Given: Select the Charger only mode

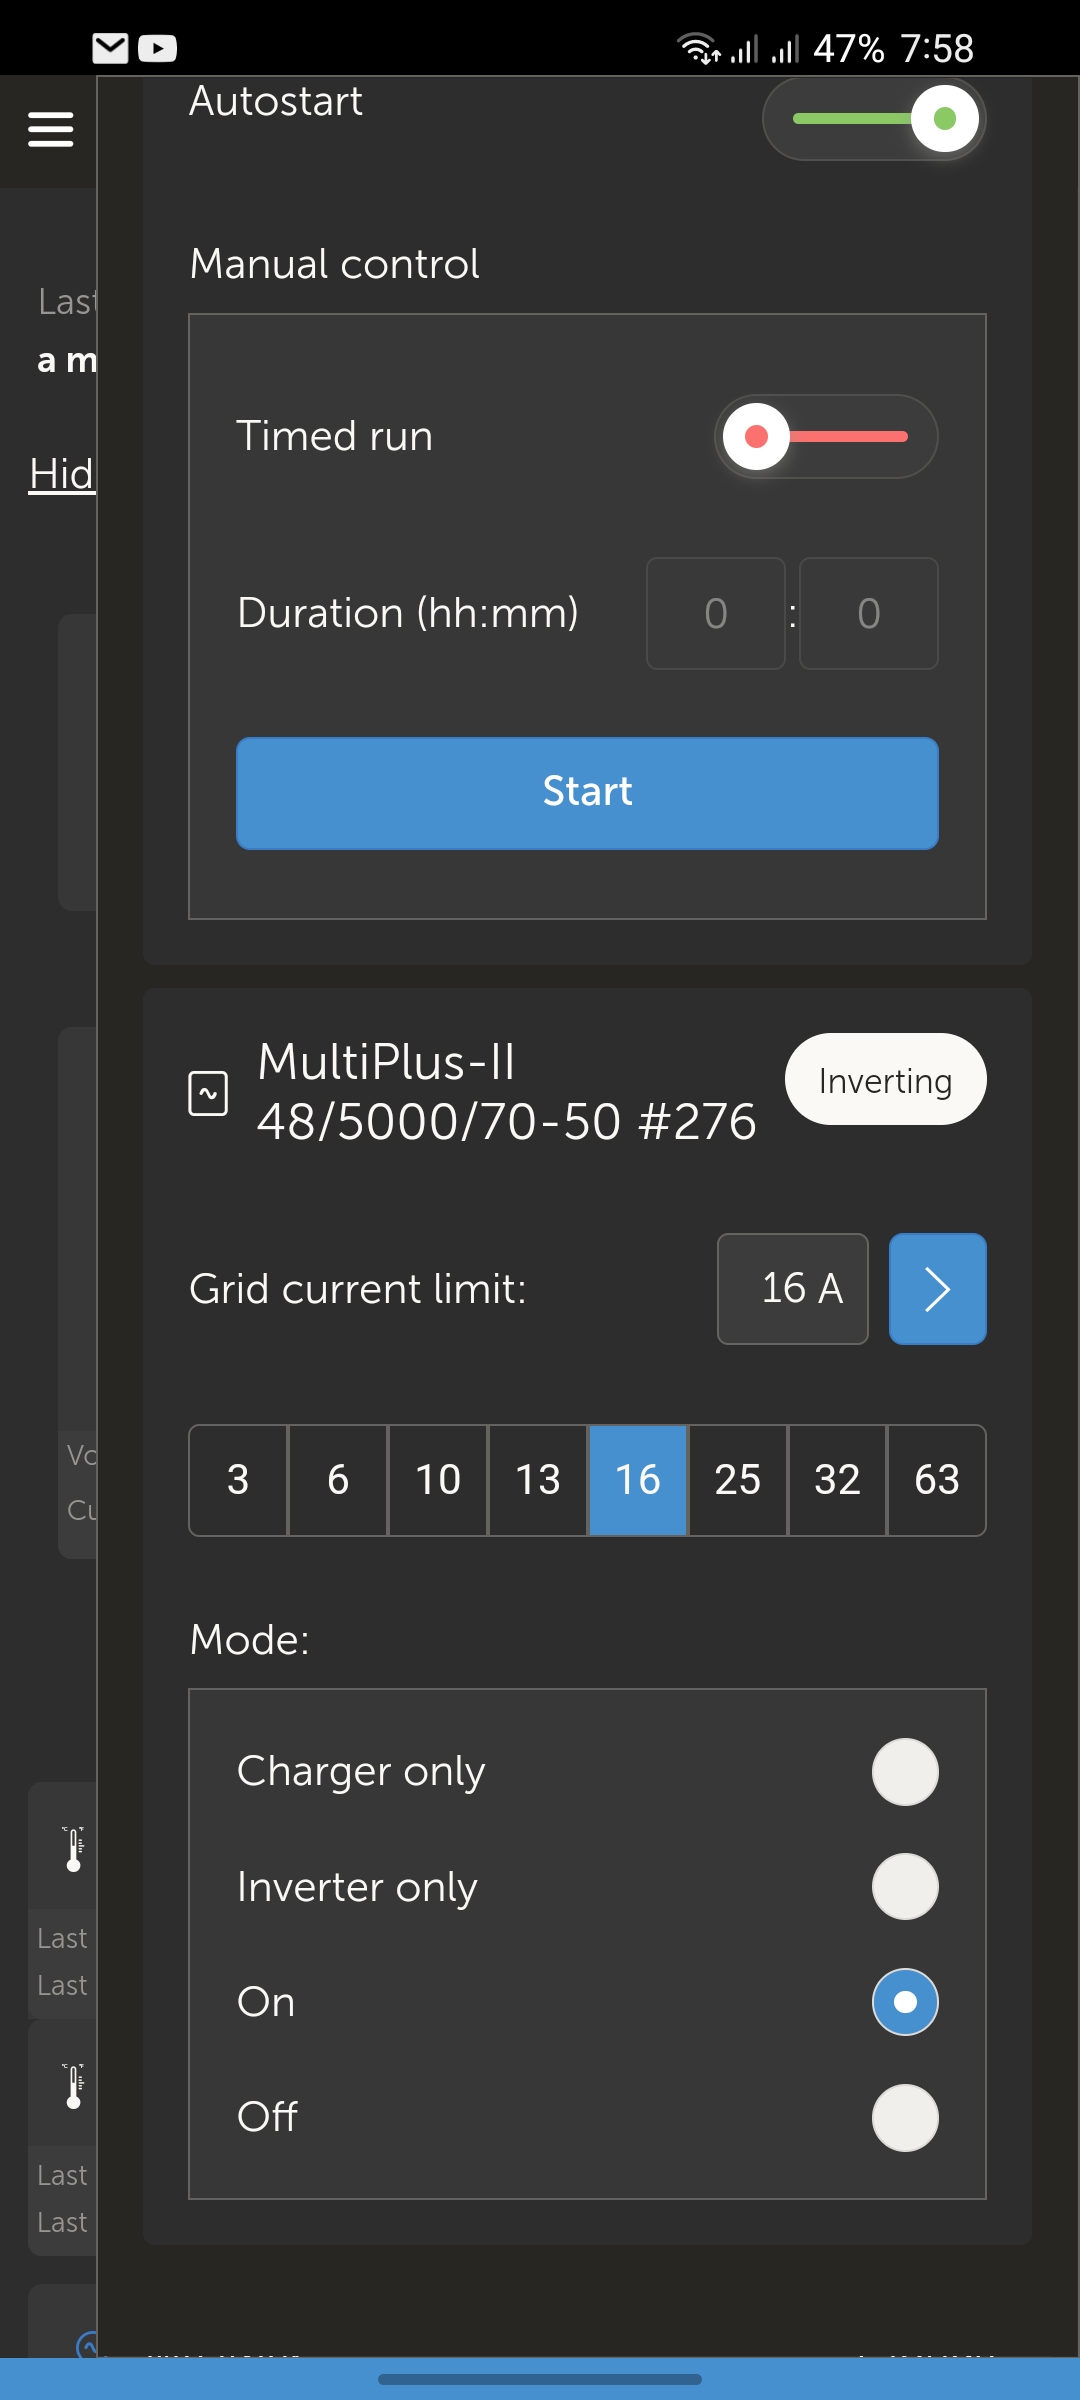Looking at the screenshot, I should (904, 1772).
